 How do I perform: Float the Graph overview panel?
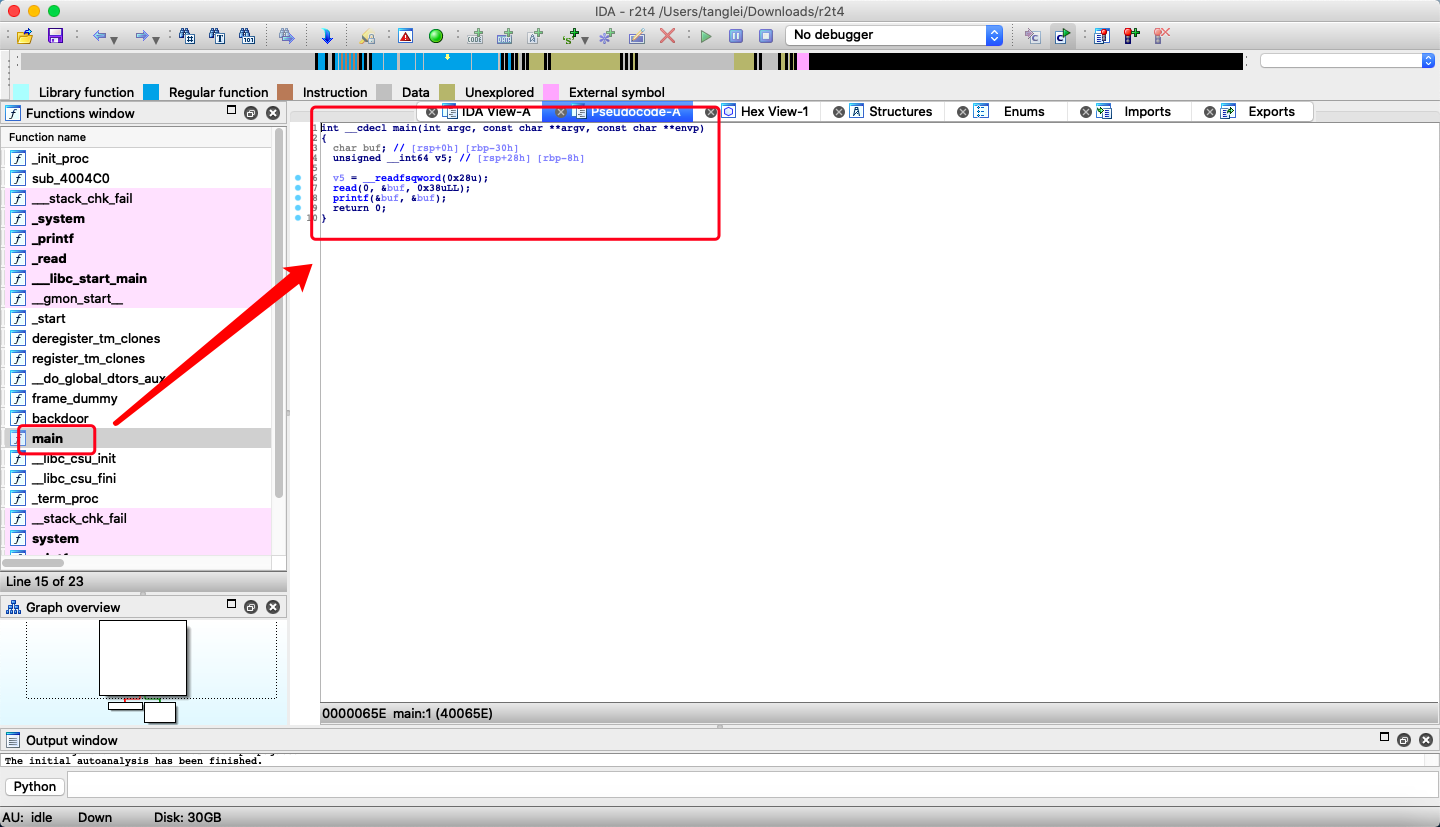[251, 607]
